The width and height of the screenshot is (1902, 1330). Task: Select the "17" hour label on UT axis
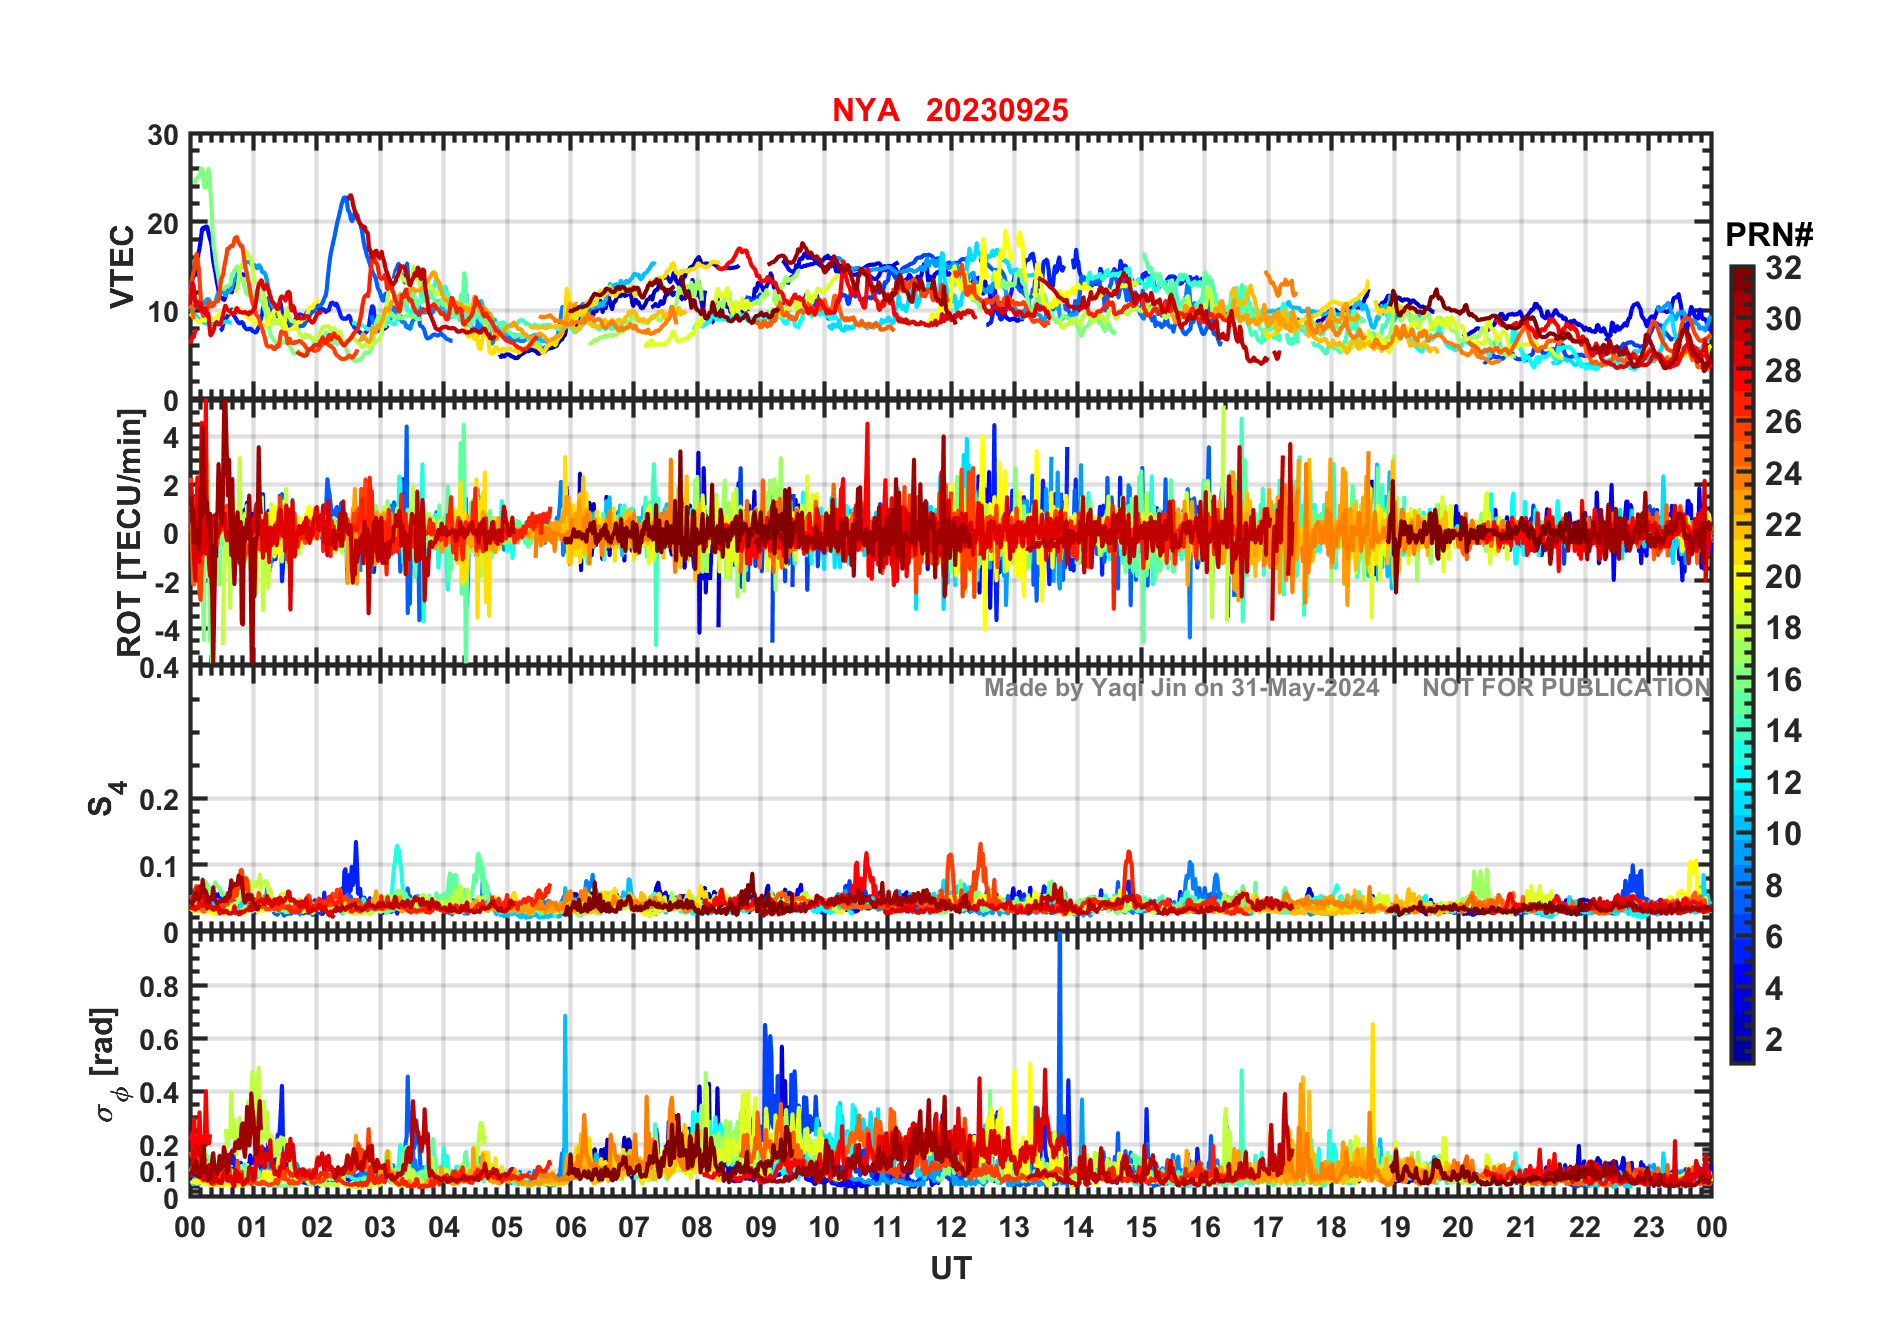[x=1268, y=1227]
